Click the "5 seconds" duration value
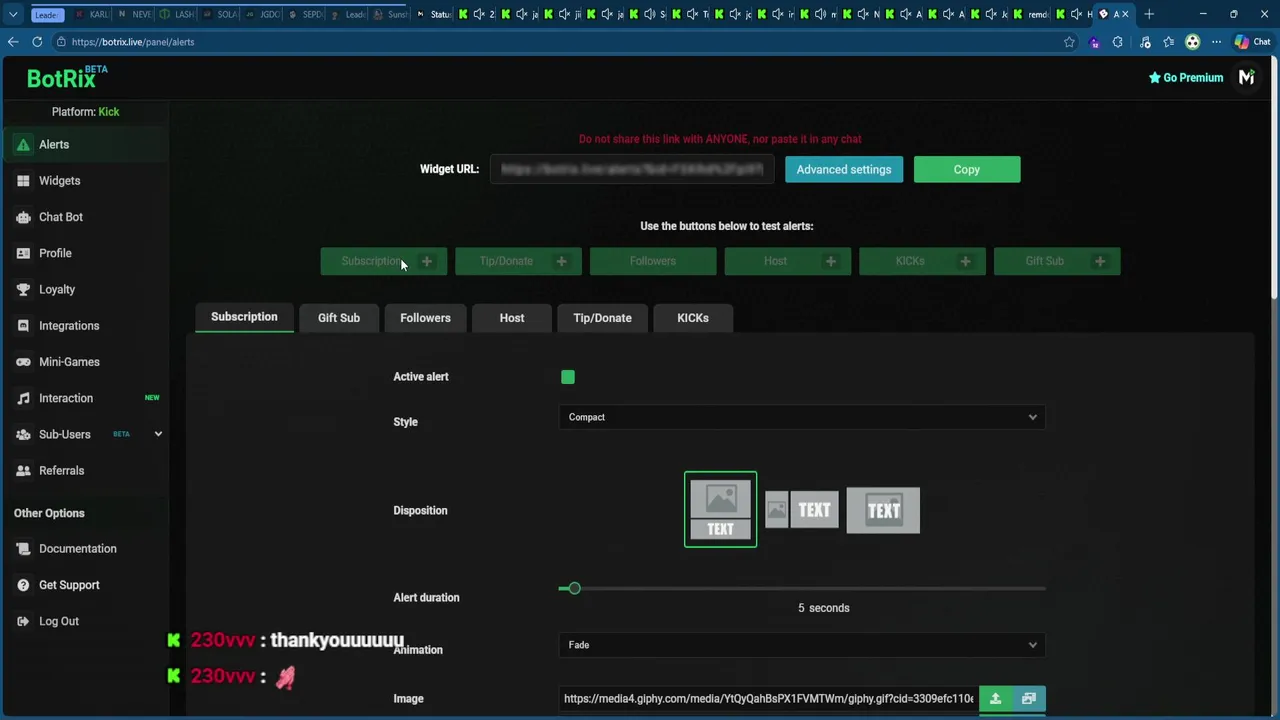The width and height of the screenshot is (1280, 720). pos(823,608)
